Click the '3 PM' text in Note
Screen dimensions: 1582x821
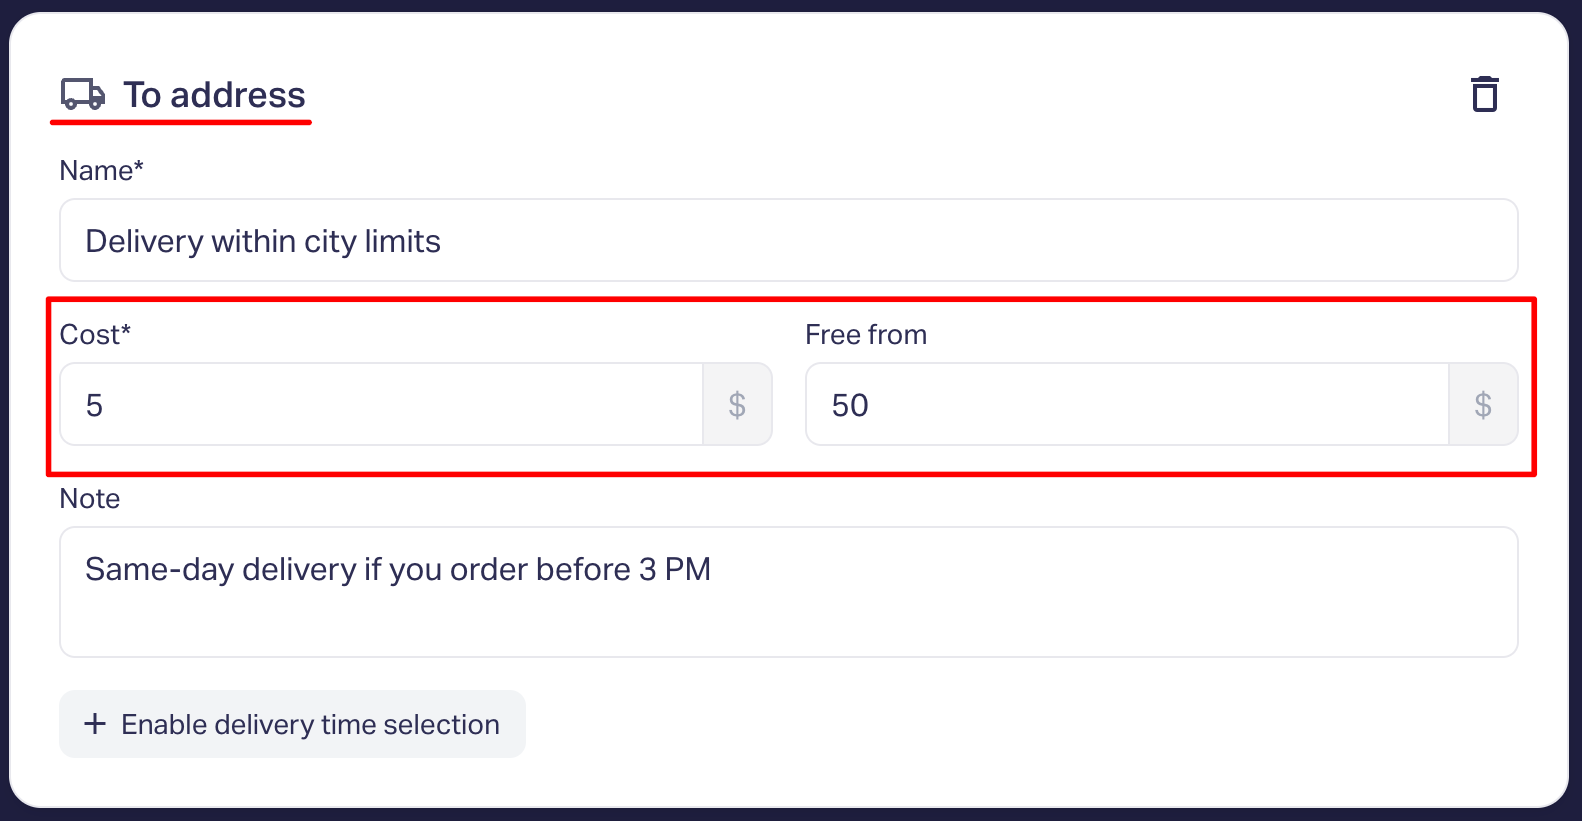(675, 569)
